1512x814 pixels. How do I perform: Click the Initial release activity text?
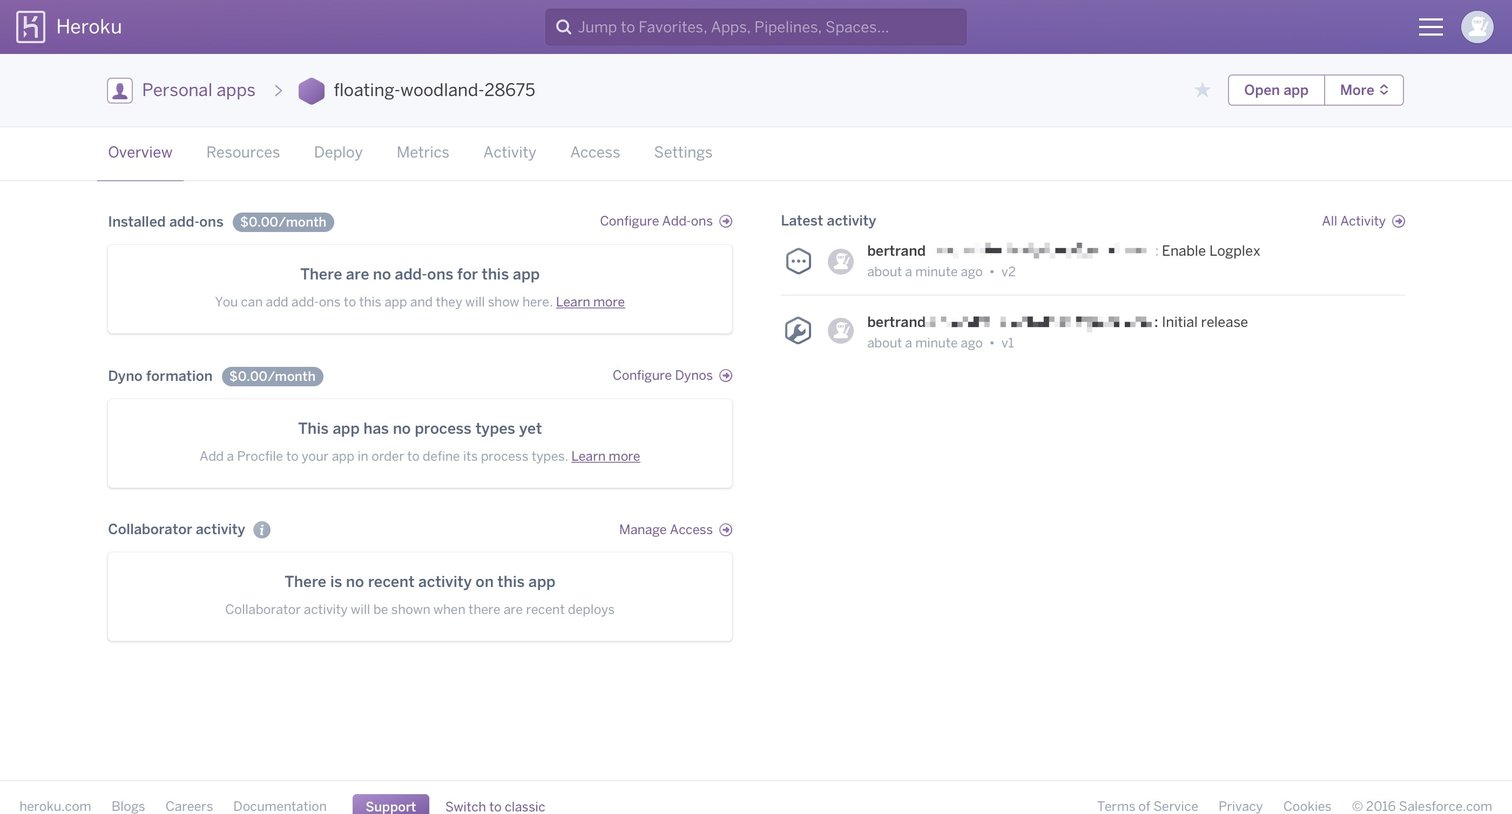pyautogui.click(x=1204, y=322)
